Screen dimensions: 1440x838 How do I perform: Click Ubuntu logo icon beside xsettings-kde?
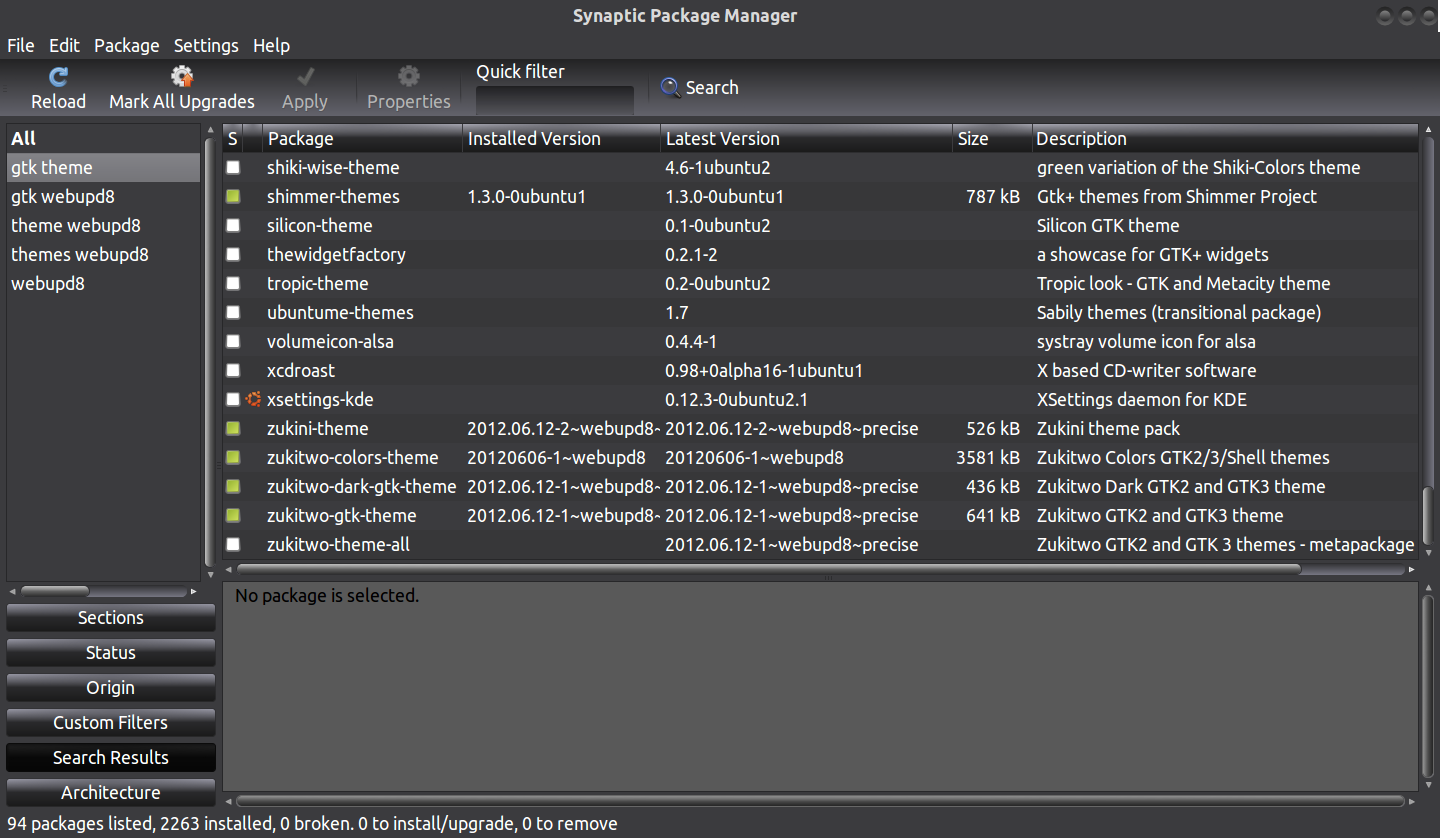click(x=253, y=399)
